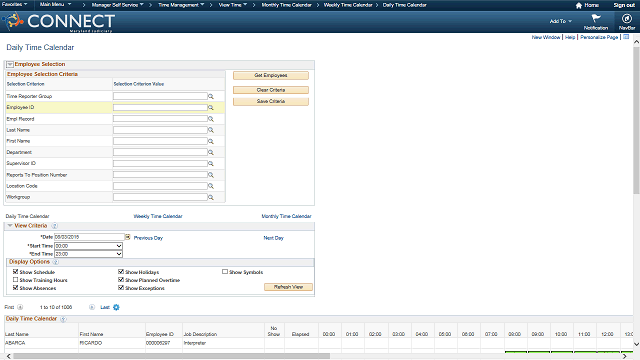Open the Favorites menu
Screen dimensions: 640x360
click(15, 4)
